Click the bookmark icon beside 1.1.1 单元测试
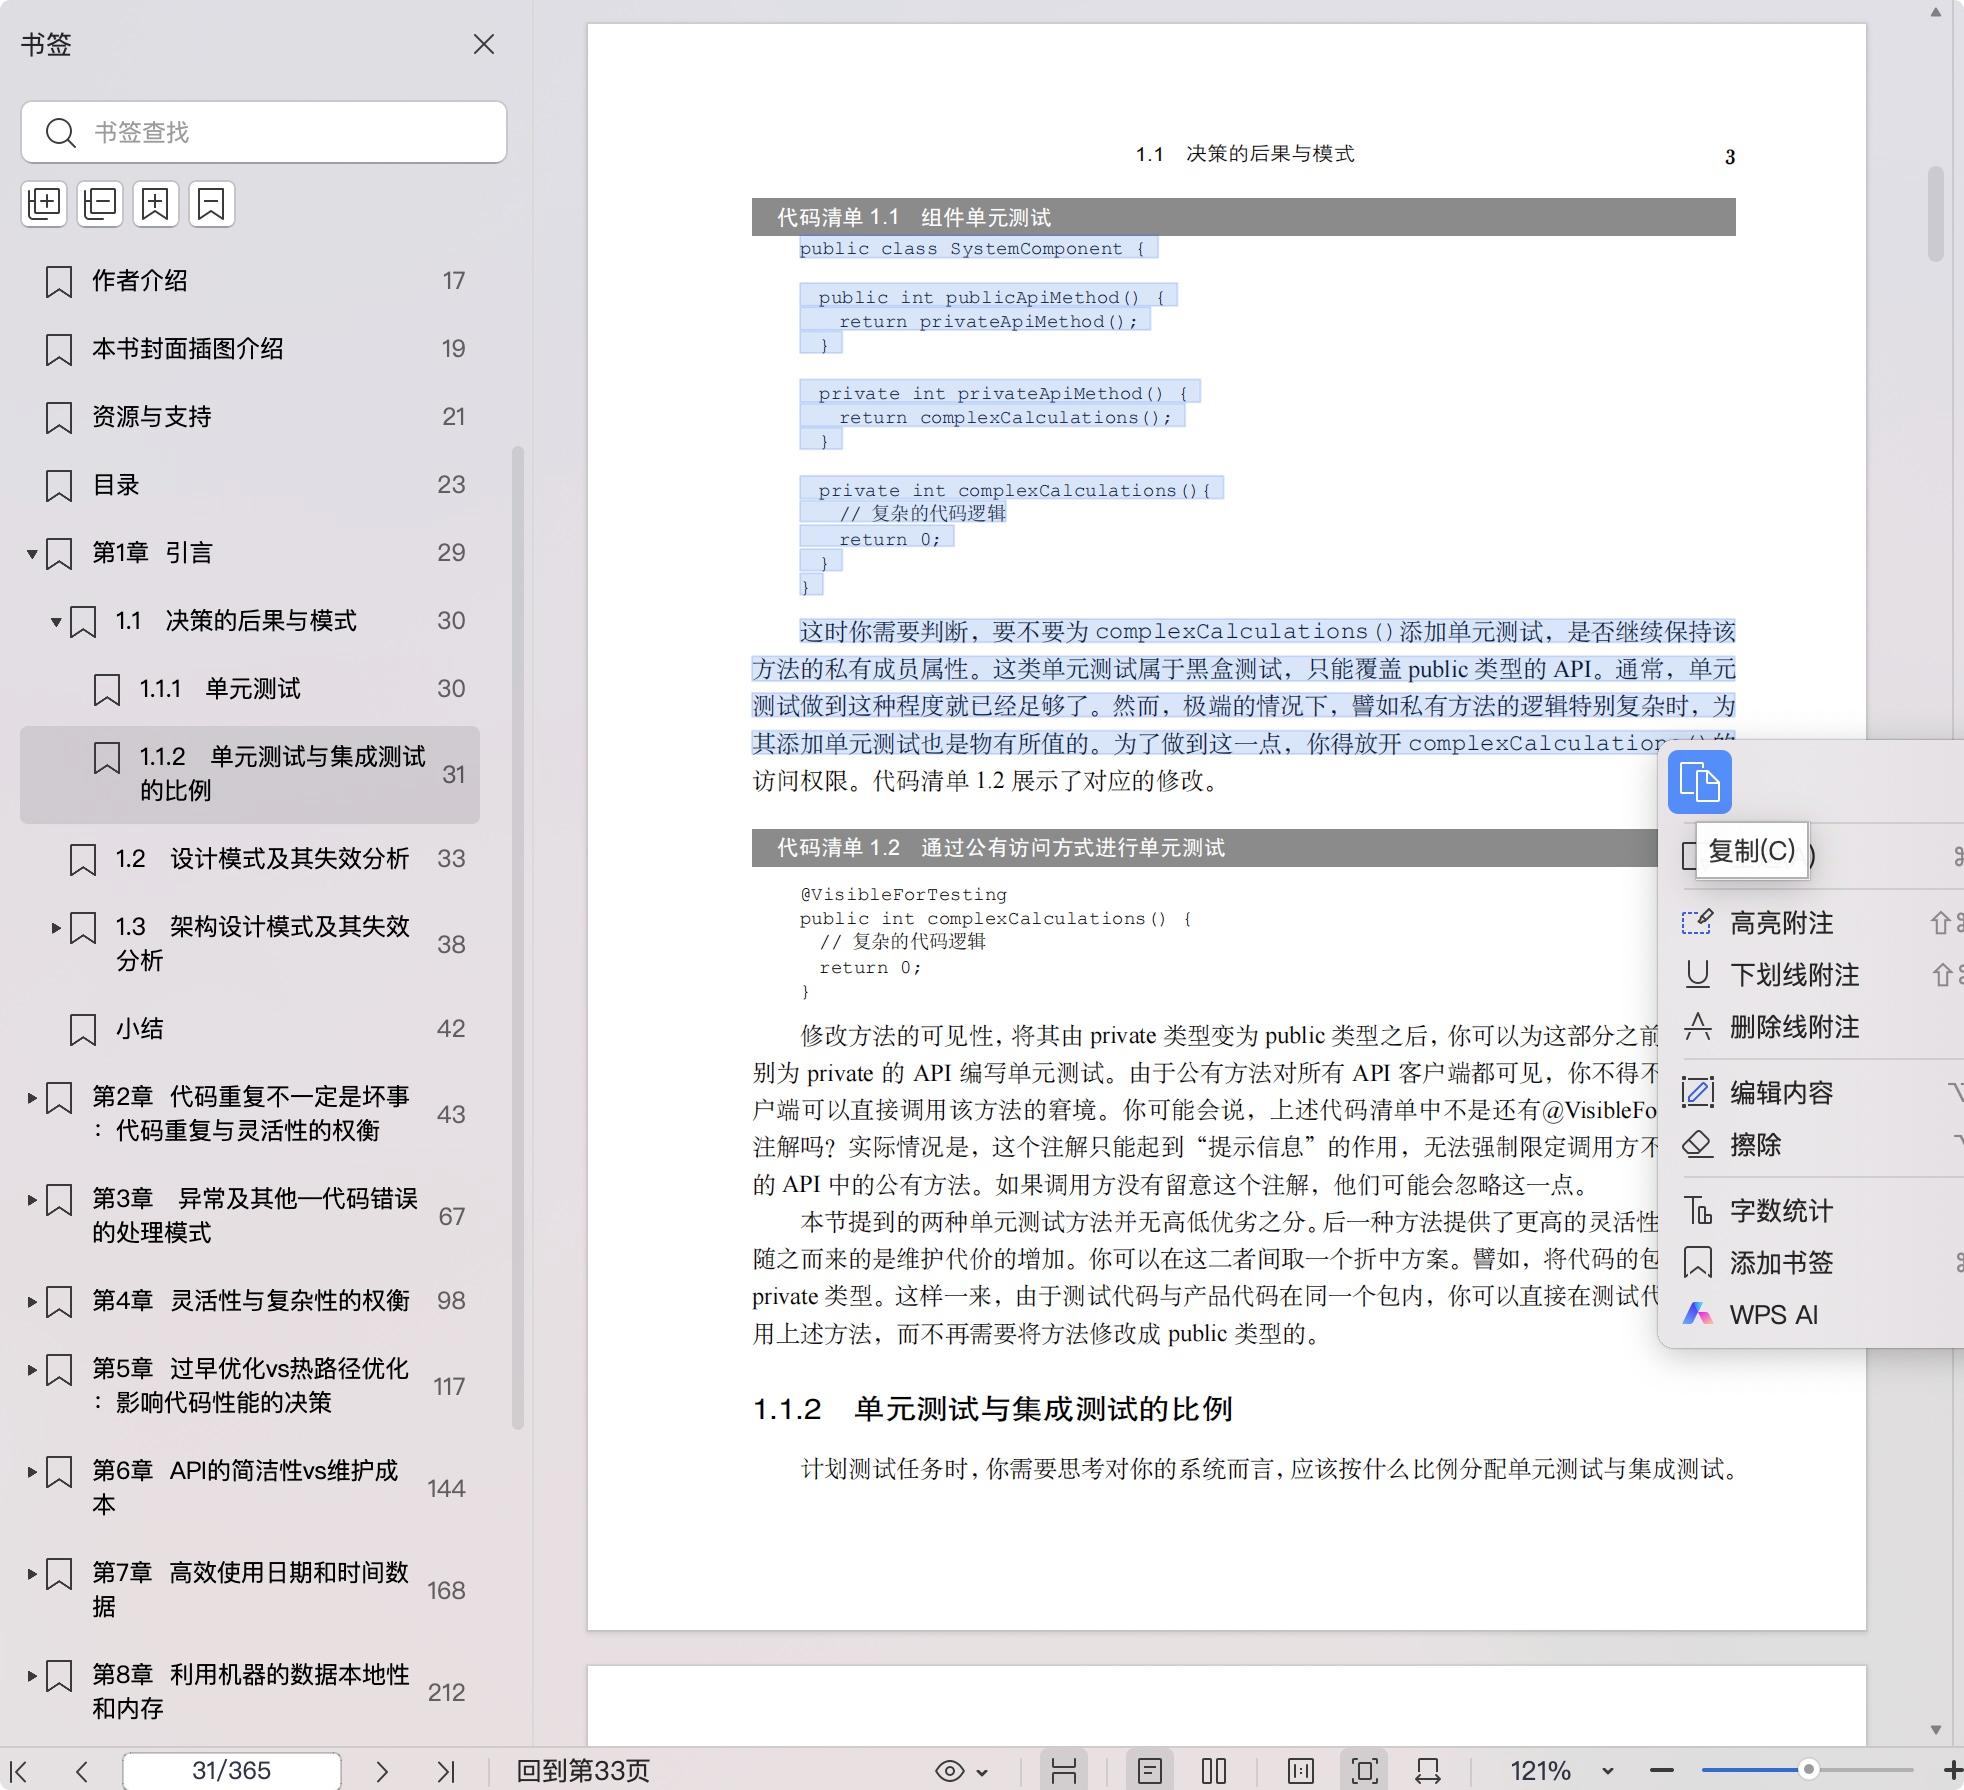 (107, 689)
